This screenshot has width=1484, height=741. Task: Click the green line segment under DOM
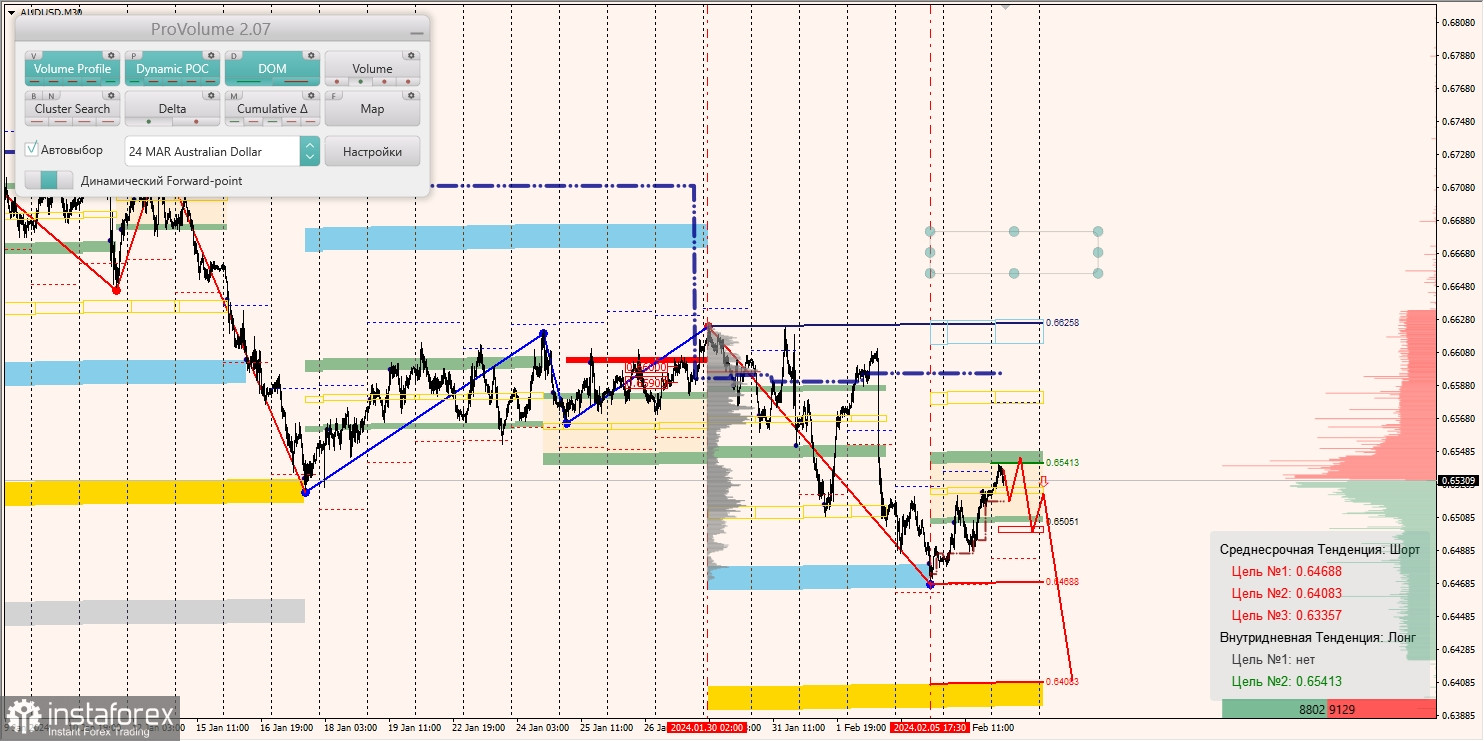coord(248,81)
